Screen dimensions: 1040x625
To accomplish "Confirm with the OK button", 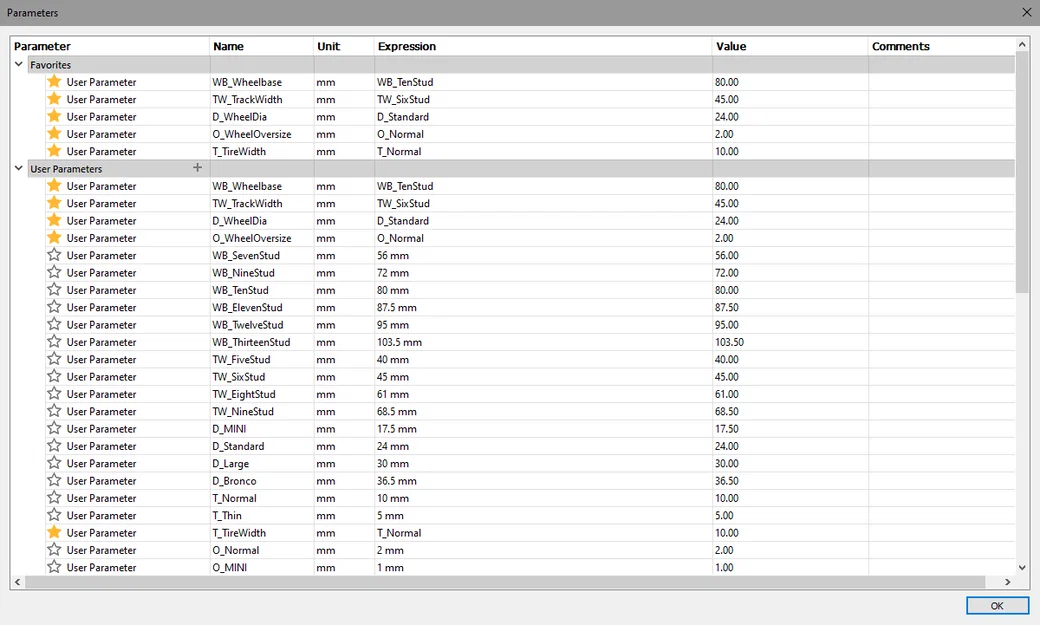I will tap(997, 606).
